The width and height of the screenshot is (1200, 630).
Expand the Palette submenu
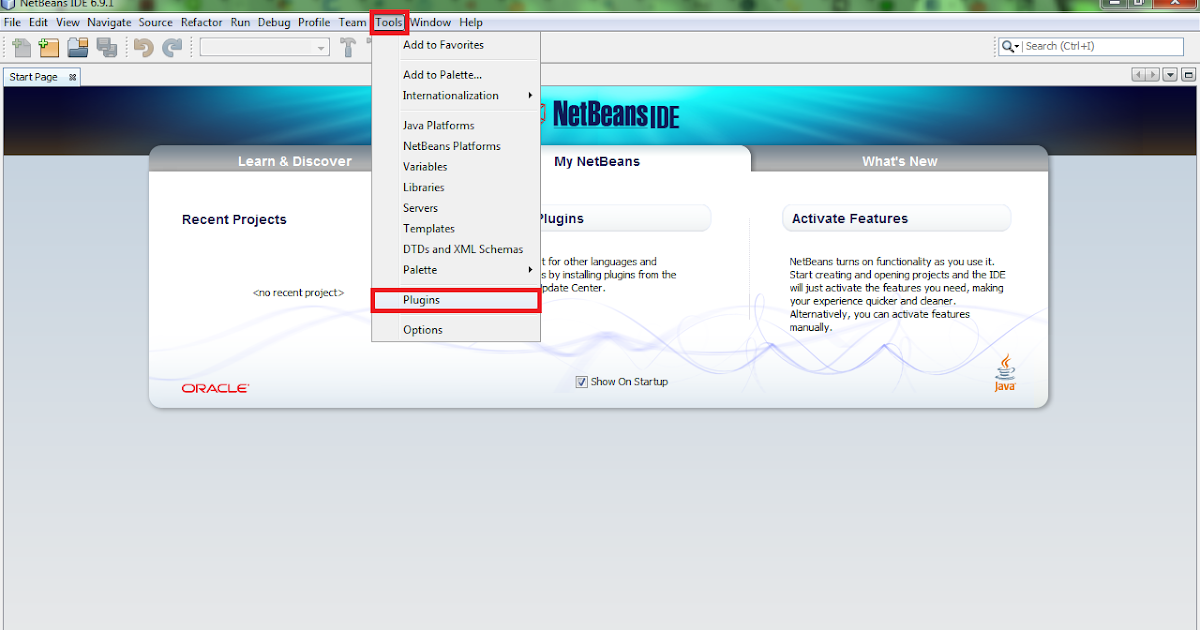(x=456, y=270)
